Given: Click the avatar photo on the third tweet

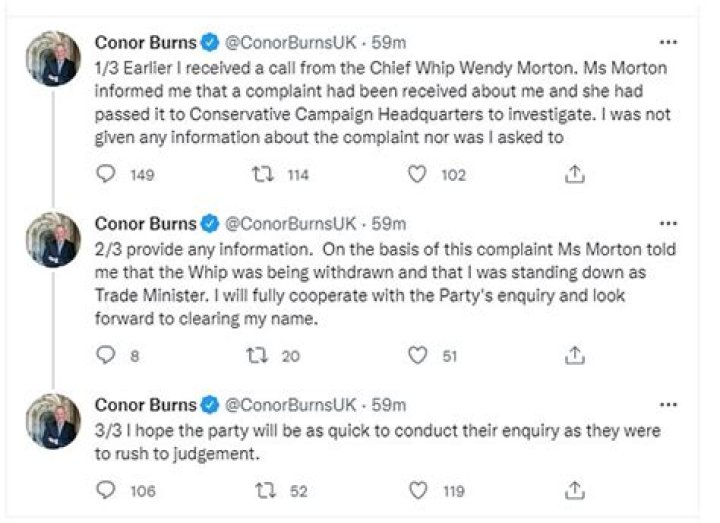Looking at the screenshot, I should [53, 420].
